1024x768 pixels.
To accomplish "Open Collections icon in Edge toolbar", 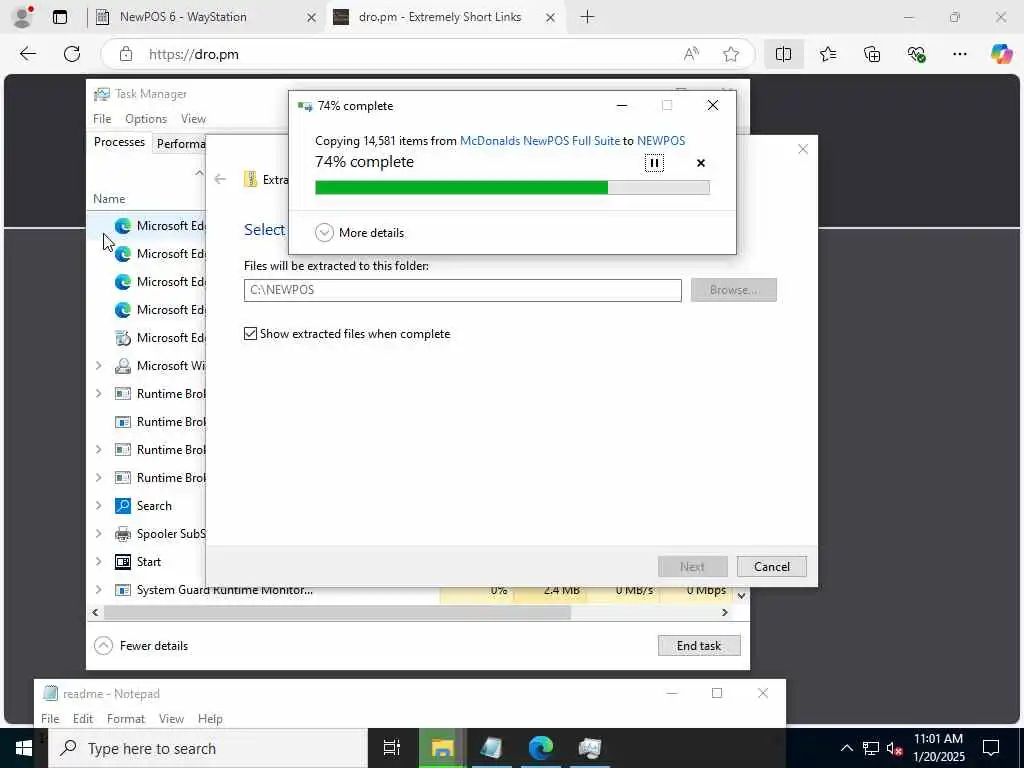I will click(x=872, y=54).
